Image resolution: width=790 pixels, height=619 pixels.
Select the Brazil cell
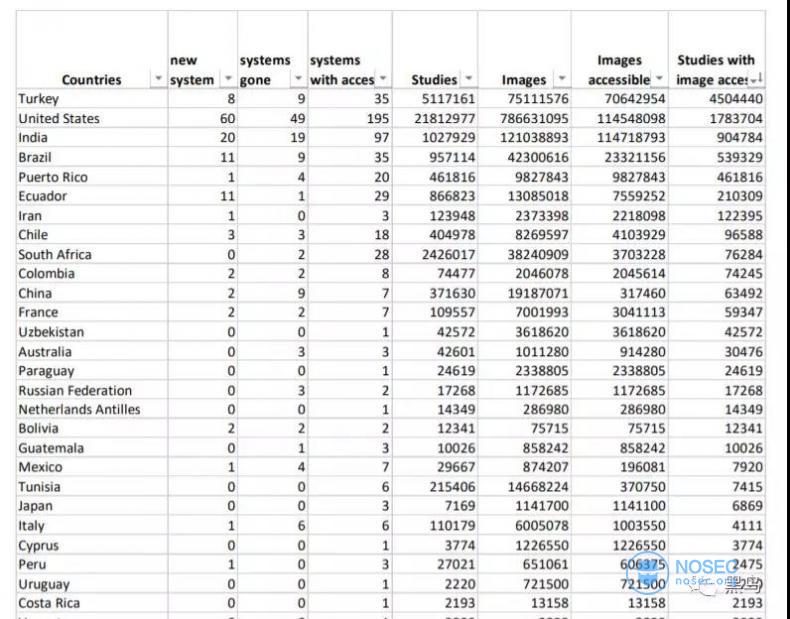(x=92, y=157)
